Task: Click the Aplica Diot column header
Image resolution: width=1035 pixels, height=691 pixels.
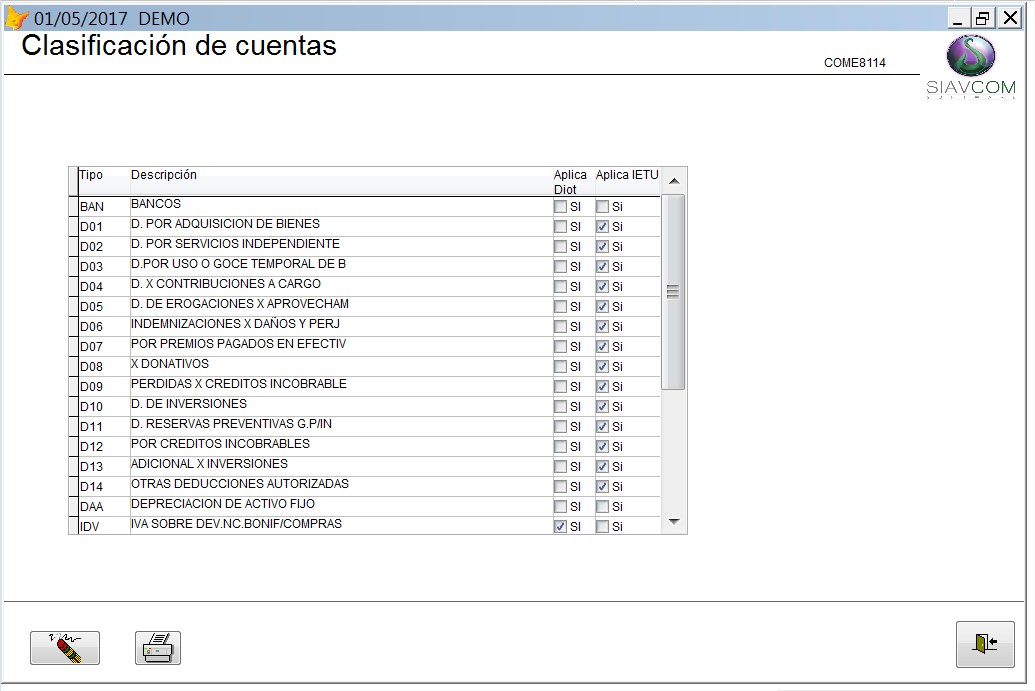Action: [x=573, y=181]
